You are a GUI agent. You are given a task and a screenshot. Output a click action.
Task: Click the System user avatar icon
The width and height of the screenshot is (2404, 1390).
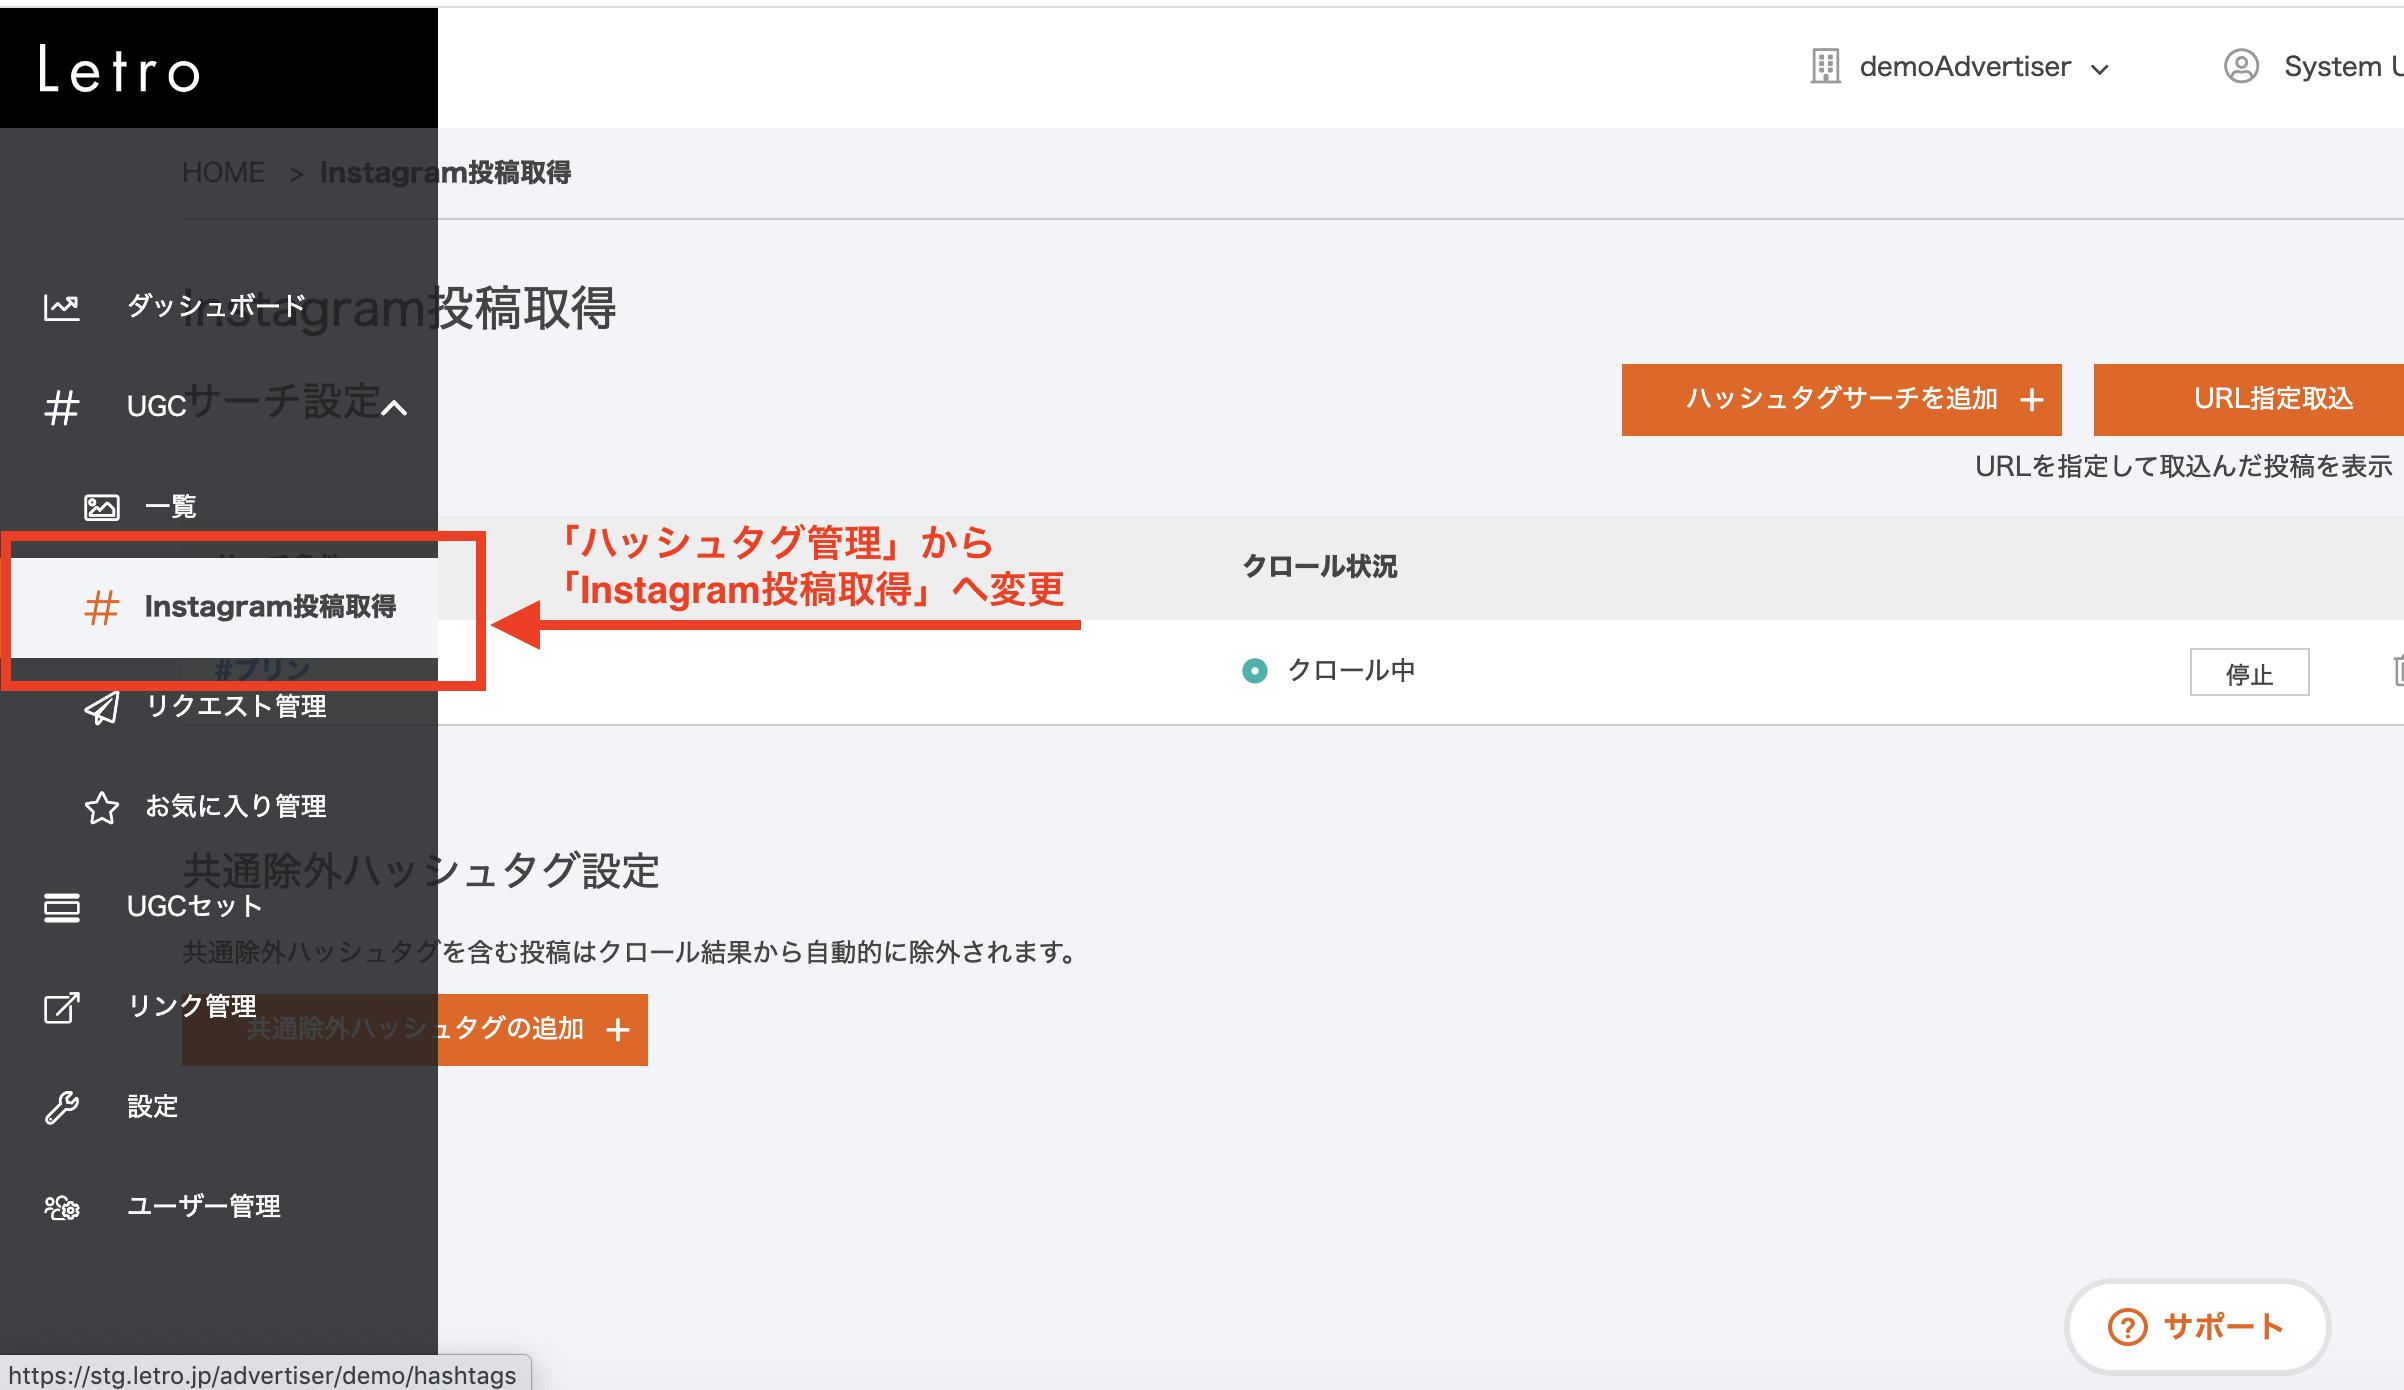(x=2241, y=67)
